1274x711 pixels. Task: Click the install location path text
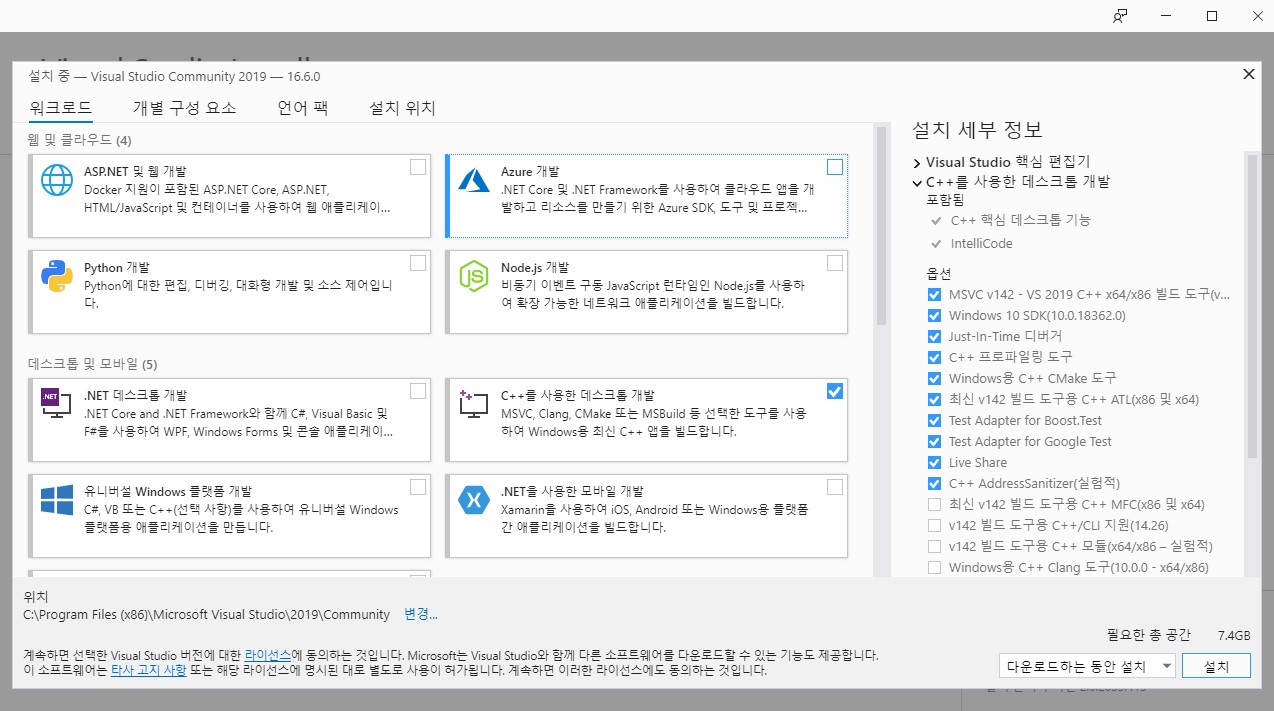pyautogui.click(x=206, y=614)
